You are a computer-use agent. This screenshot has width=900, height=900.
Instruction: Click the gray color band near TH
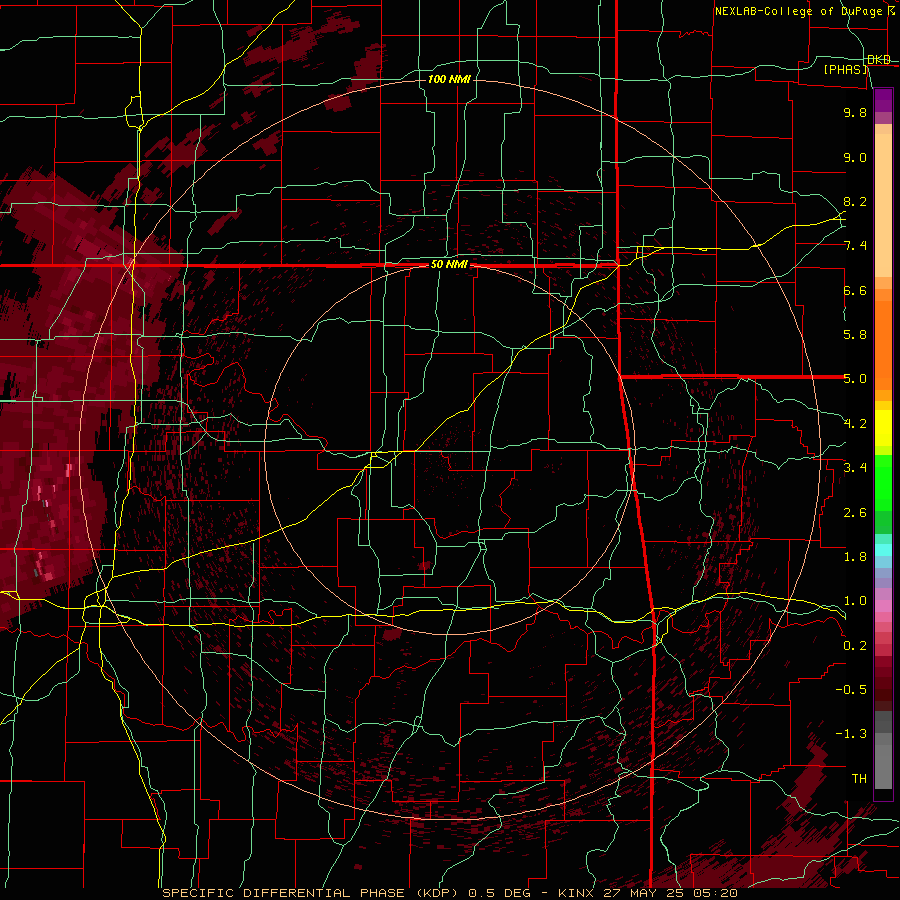[883, 766]
